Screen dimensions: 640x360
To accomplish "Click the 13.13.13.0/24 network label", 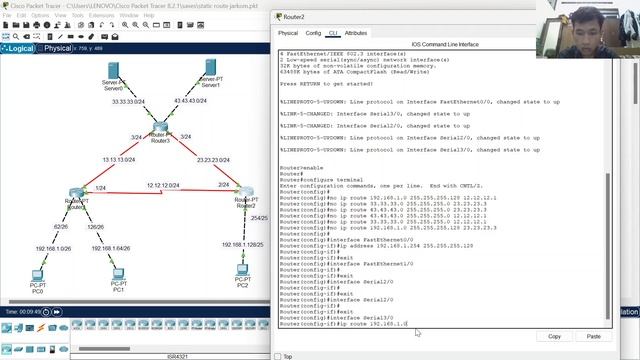I will 119,160.
